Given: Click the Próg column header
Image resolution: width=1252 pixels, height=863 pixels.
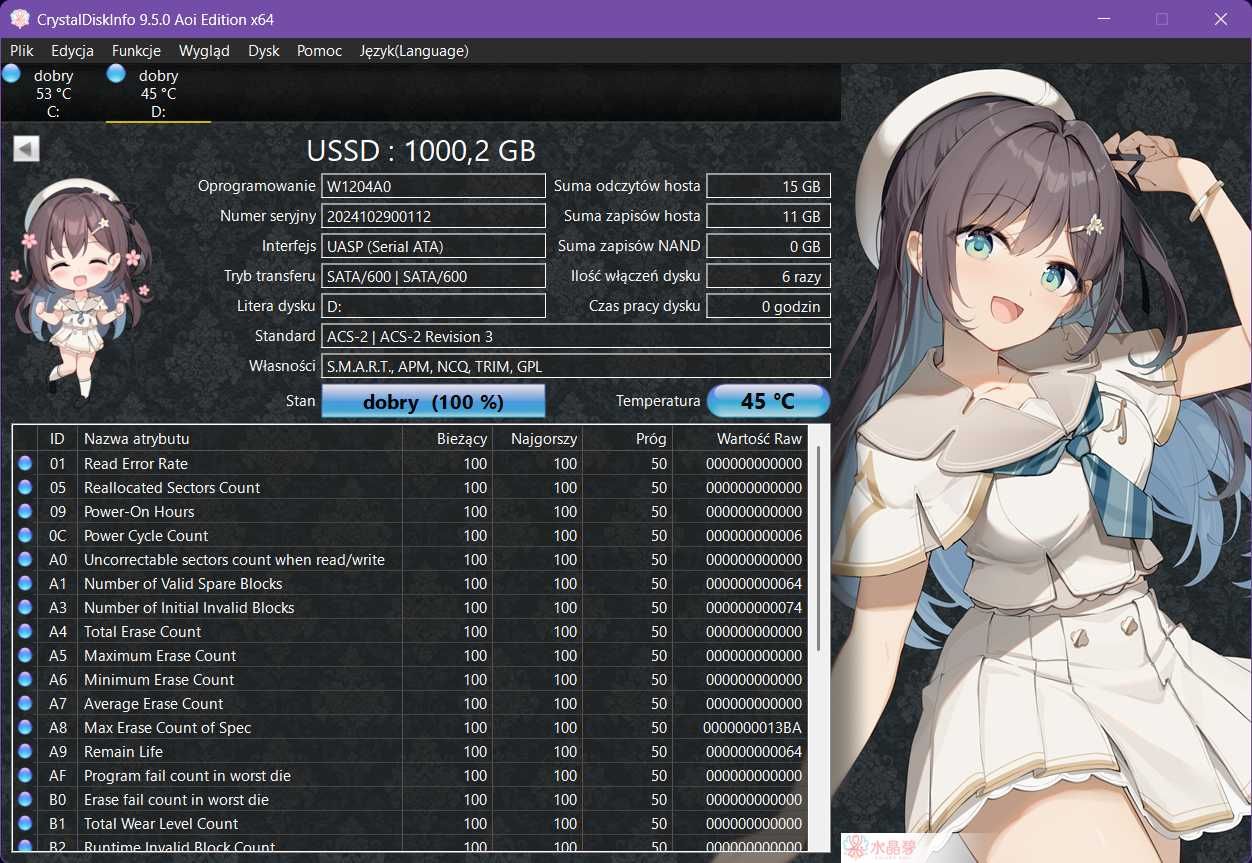Looking at the screenshot, I should click(627, 438).
